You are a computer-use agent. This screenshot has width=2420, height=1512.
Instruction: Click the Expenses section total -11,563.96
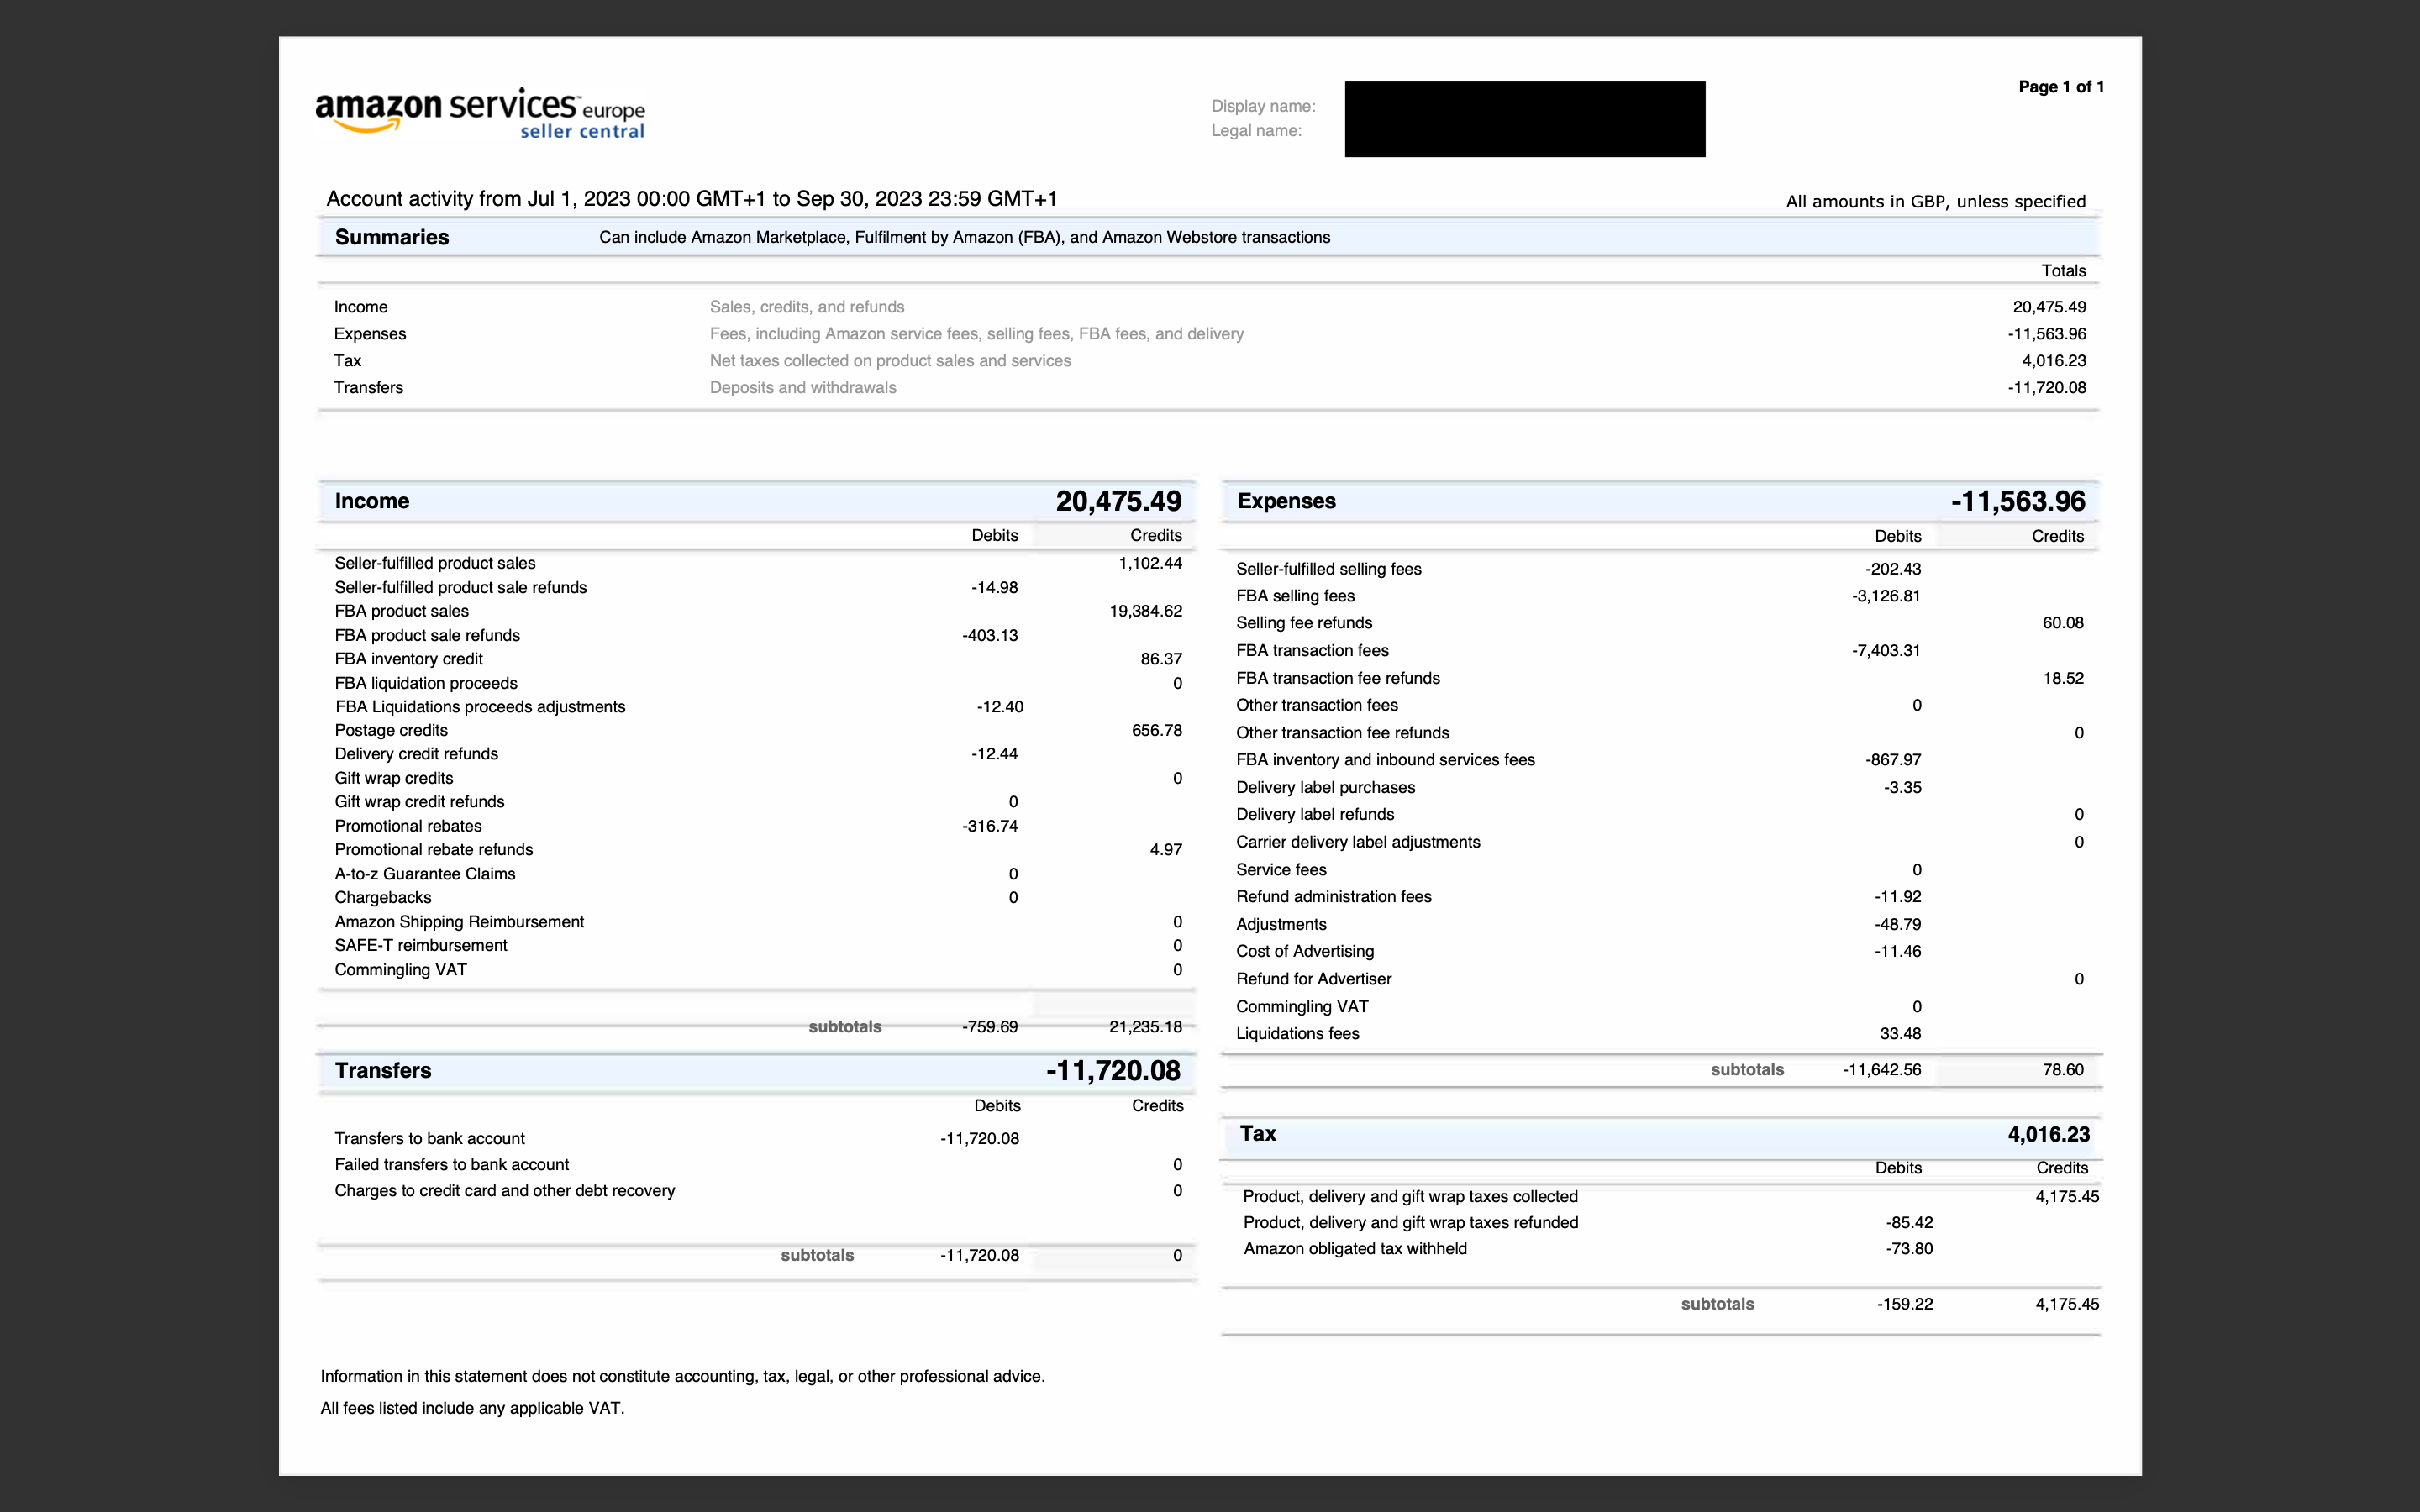coord(2018,501)
